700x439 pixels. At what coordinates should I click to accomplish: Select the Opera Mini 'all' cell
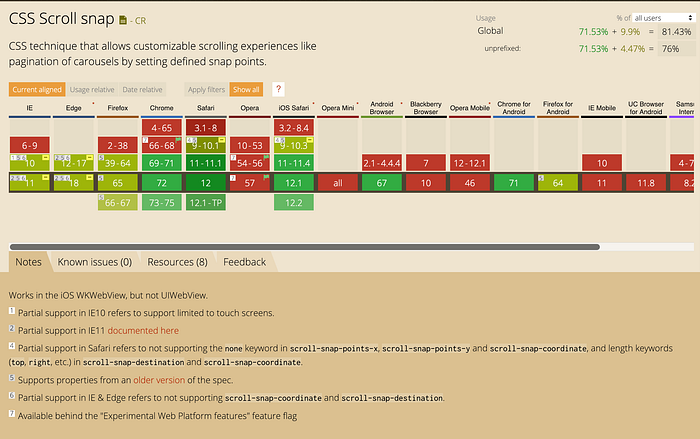(338, 183)
